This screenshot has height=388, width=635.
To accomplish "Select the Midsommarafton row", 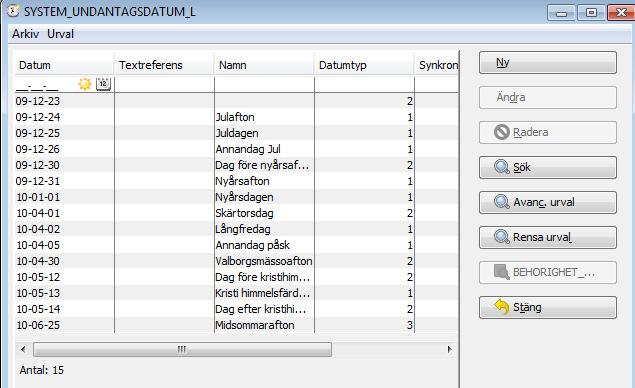I will coord(237,325).
